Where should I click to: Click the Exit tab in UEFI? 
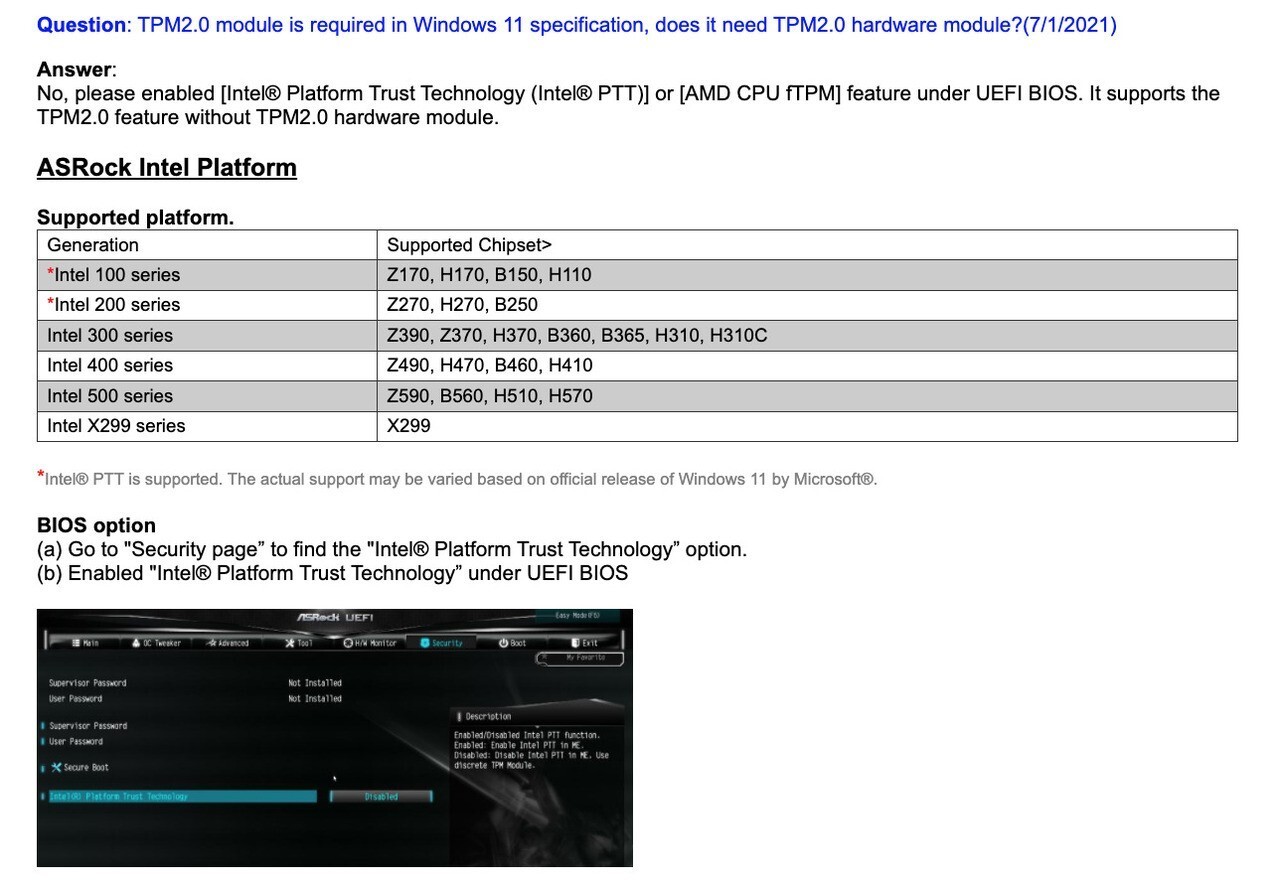(584, 643)
